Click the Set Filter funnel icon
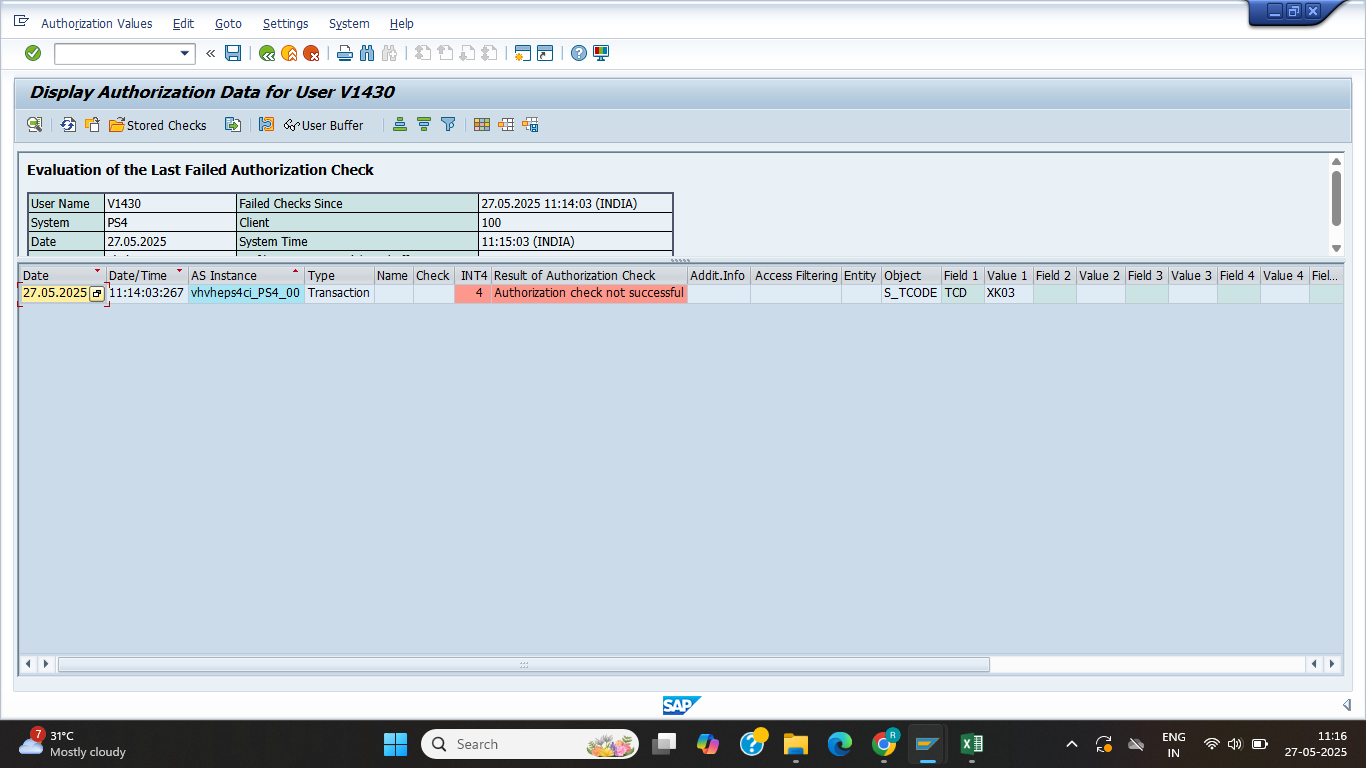1366x768 pixels. 448,125
